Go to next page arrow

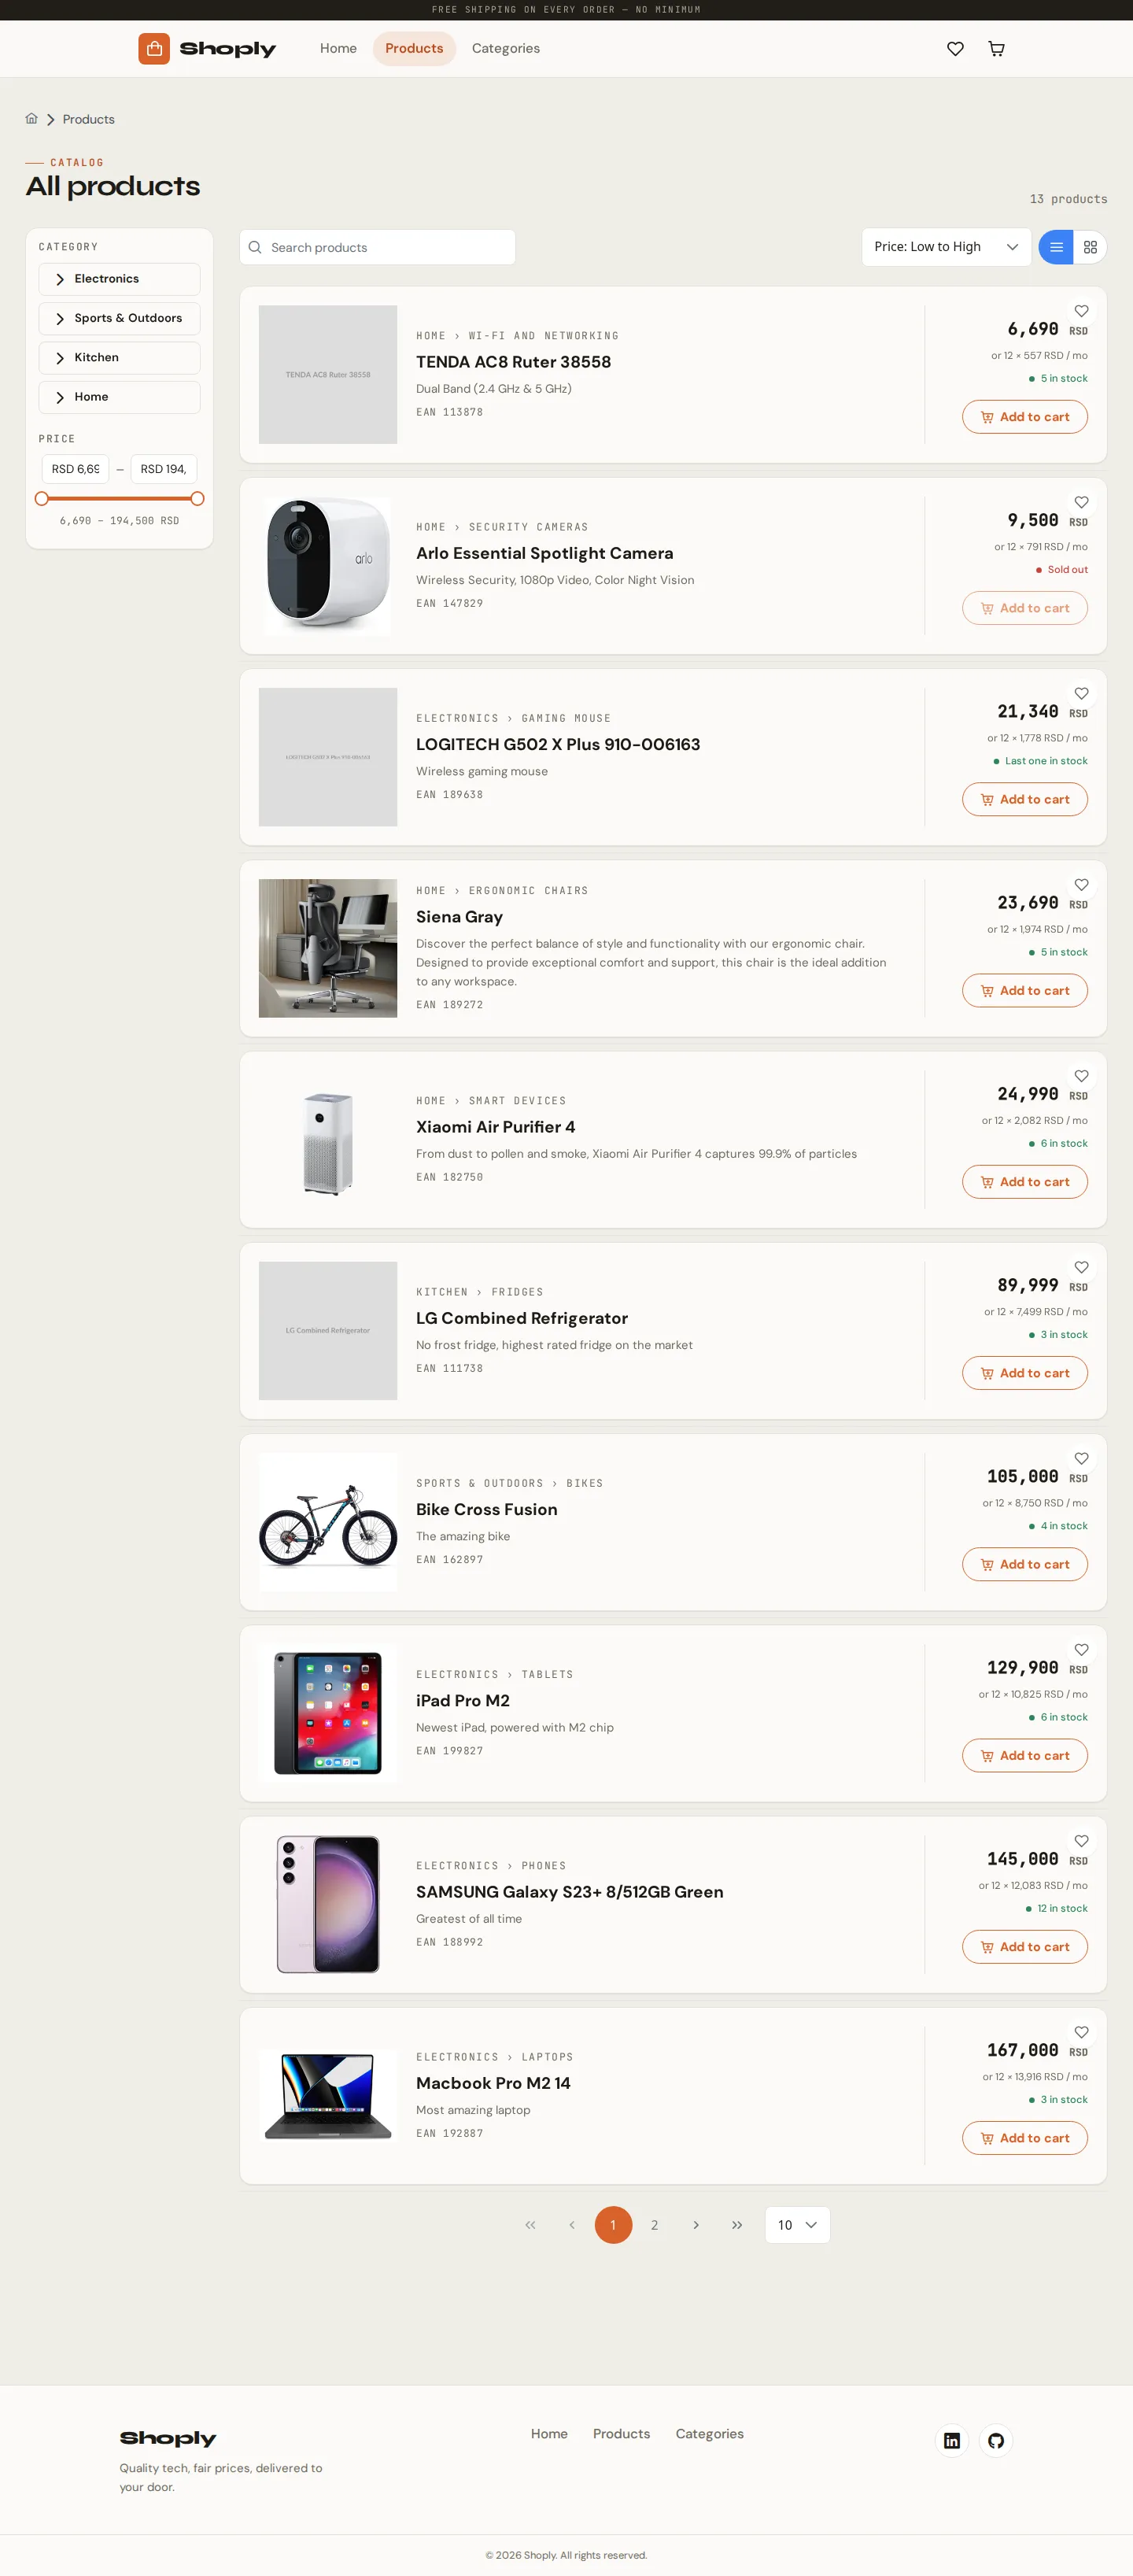tap(696, 2224)
